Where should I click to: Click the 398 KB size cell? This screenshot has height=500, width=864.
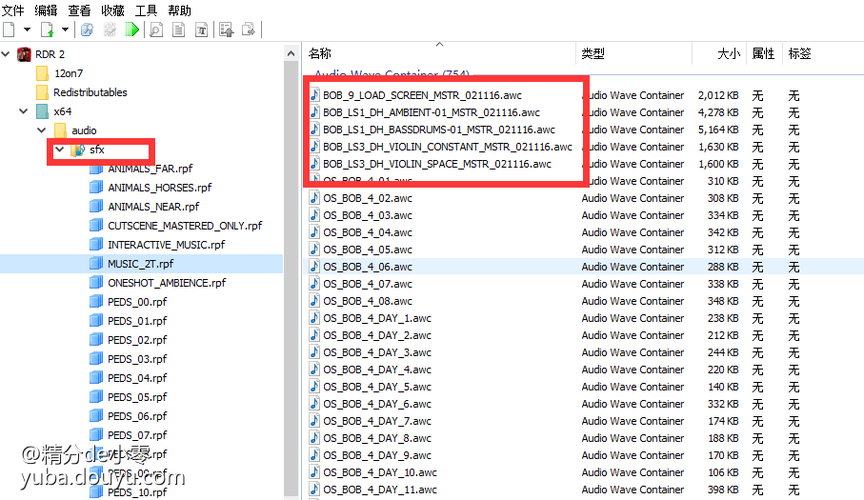723,490
